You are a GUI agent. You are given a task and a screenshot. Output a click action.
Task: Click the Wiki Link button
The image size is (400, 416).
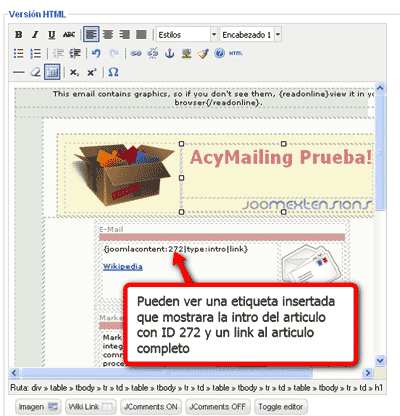[90, 407]
